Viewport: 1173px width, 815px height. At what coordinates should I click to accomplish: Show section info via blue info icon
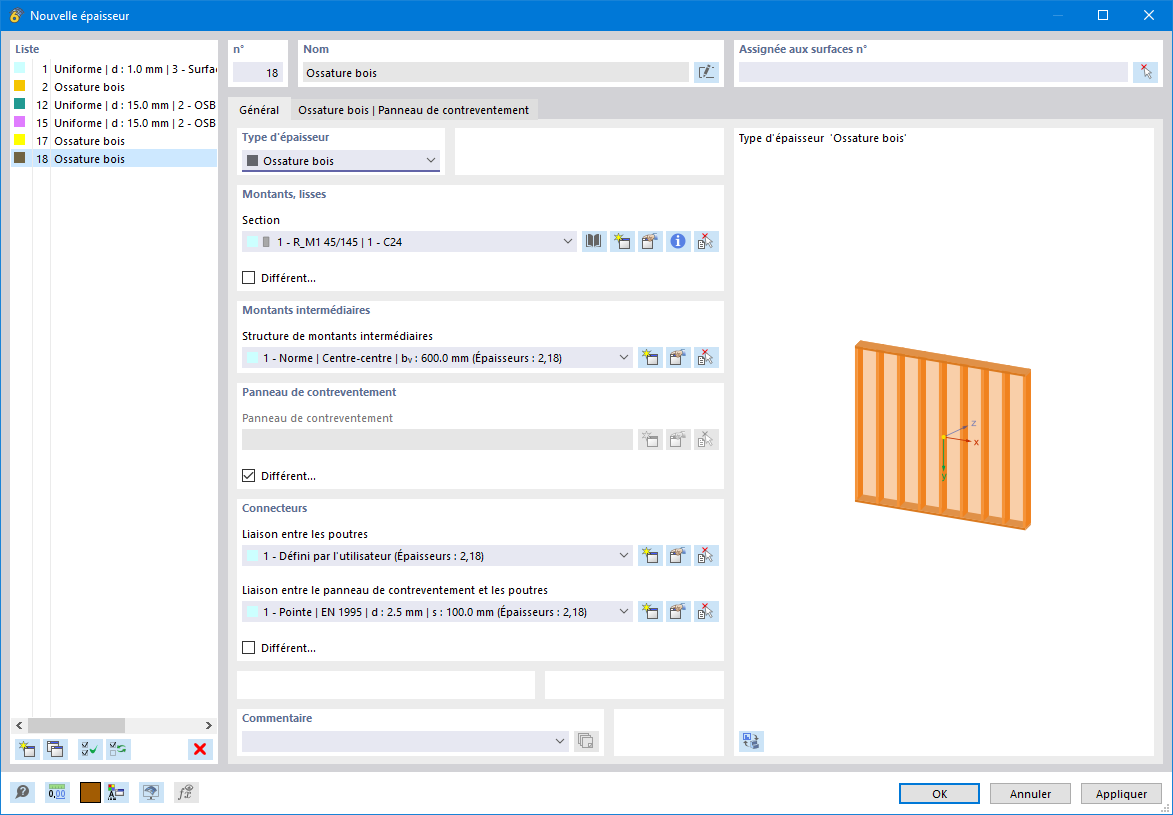tap(678, 242)
